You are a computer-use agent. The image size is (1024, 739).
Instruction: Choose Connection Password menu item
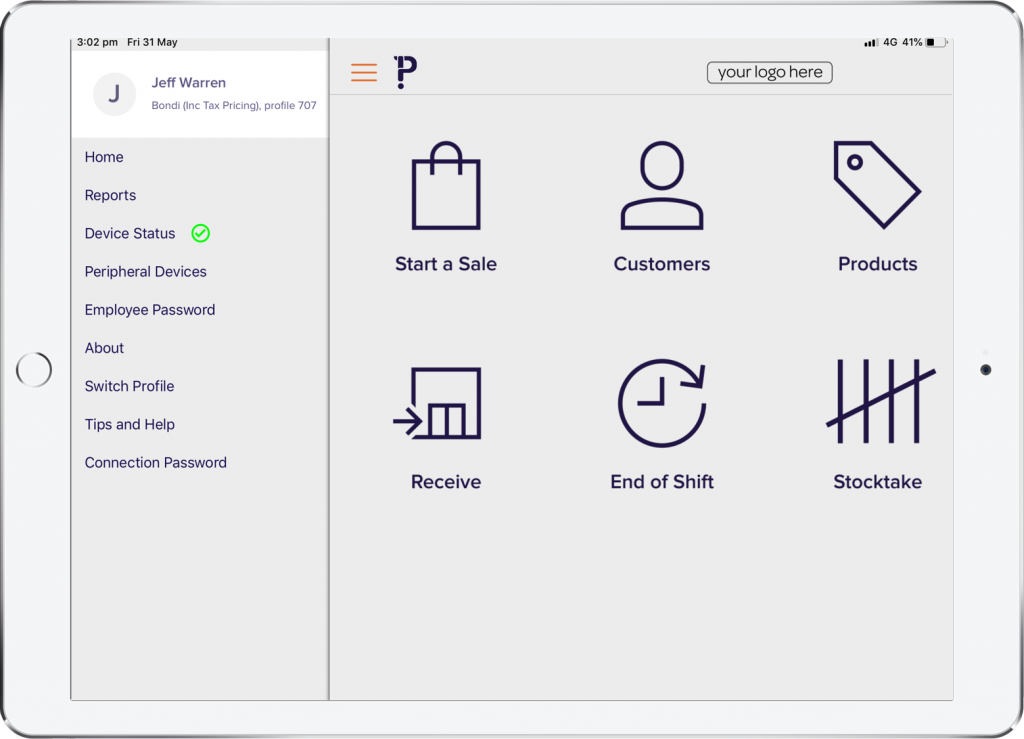click(x=155, y=462)
